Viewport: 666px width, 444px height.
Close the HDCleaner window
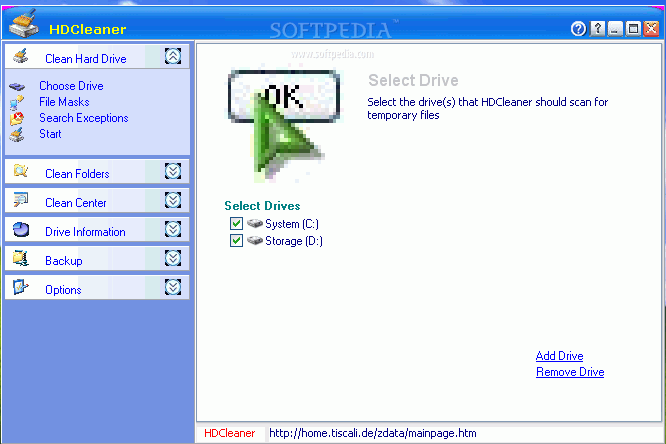click(x=651, y=28)
